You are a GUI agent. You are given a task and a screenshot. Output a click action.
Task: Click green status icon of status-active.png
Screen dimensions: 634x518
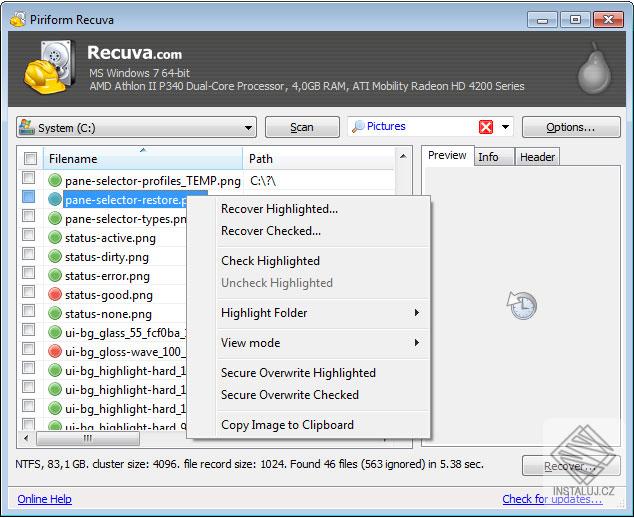tap(55, 237)
